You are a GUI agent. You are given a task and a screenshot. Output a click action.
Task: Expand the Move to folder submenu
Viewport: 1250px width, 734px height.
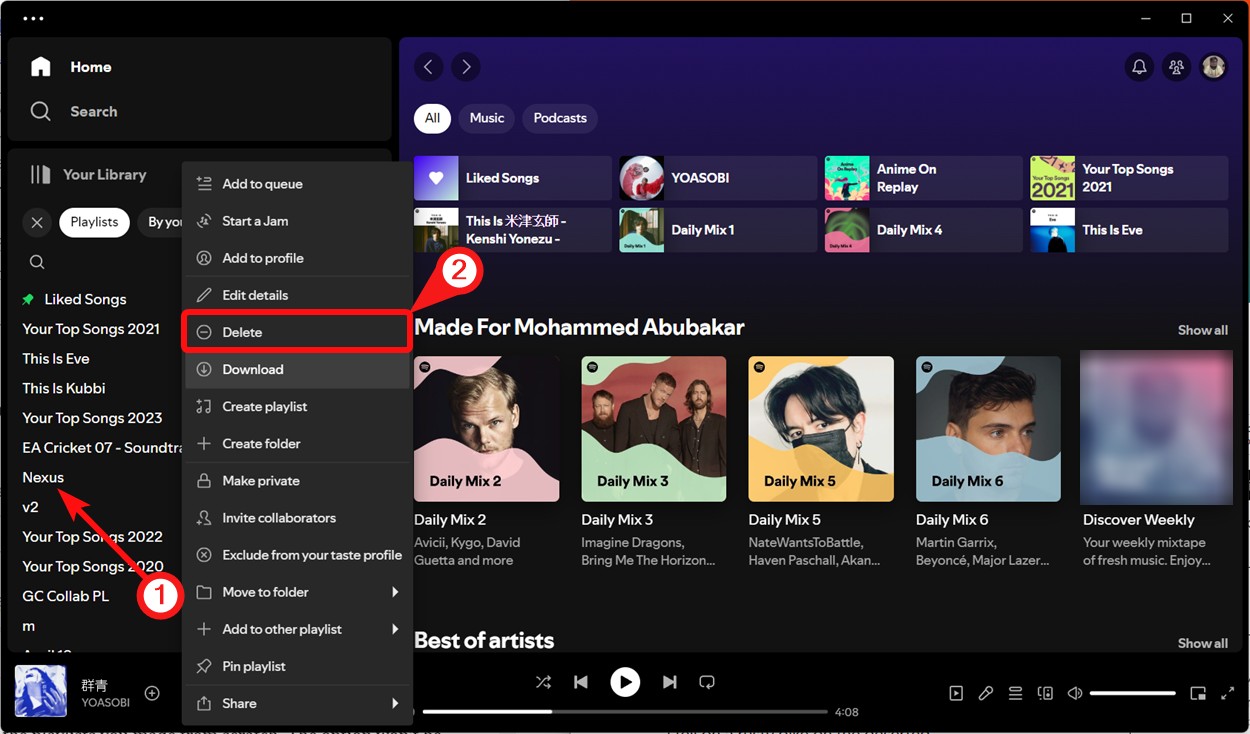pos(263,592)
